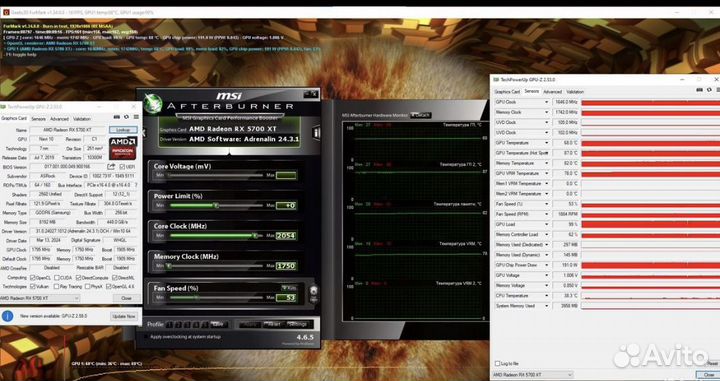Toggle Vulkan checkbox in GPU-Z
The width and height of the screenshot is (720, 381).
33,286
